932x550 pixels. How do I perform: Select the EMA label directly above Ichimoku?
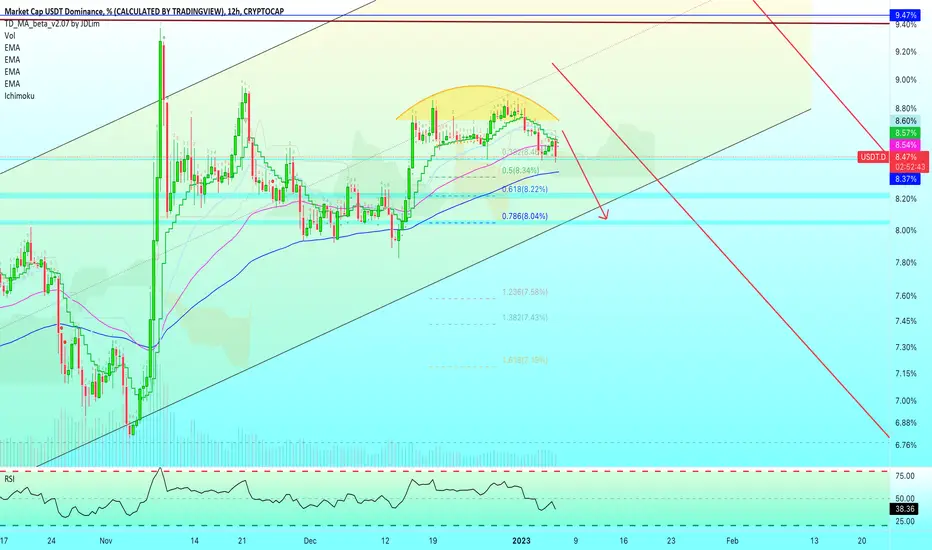(x=12, y=84)
